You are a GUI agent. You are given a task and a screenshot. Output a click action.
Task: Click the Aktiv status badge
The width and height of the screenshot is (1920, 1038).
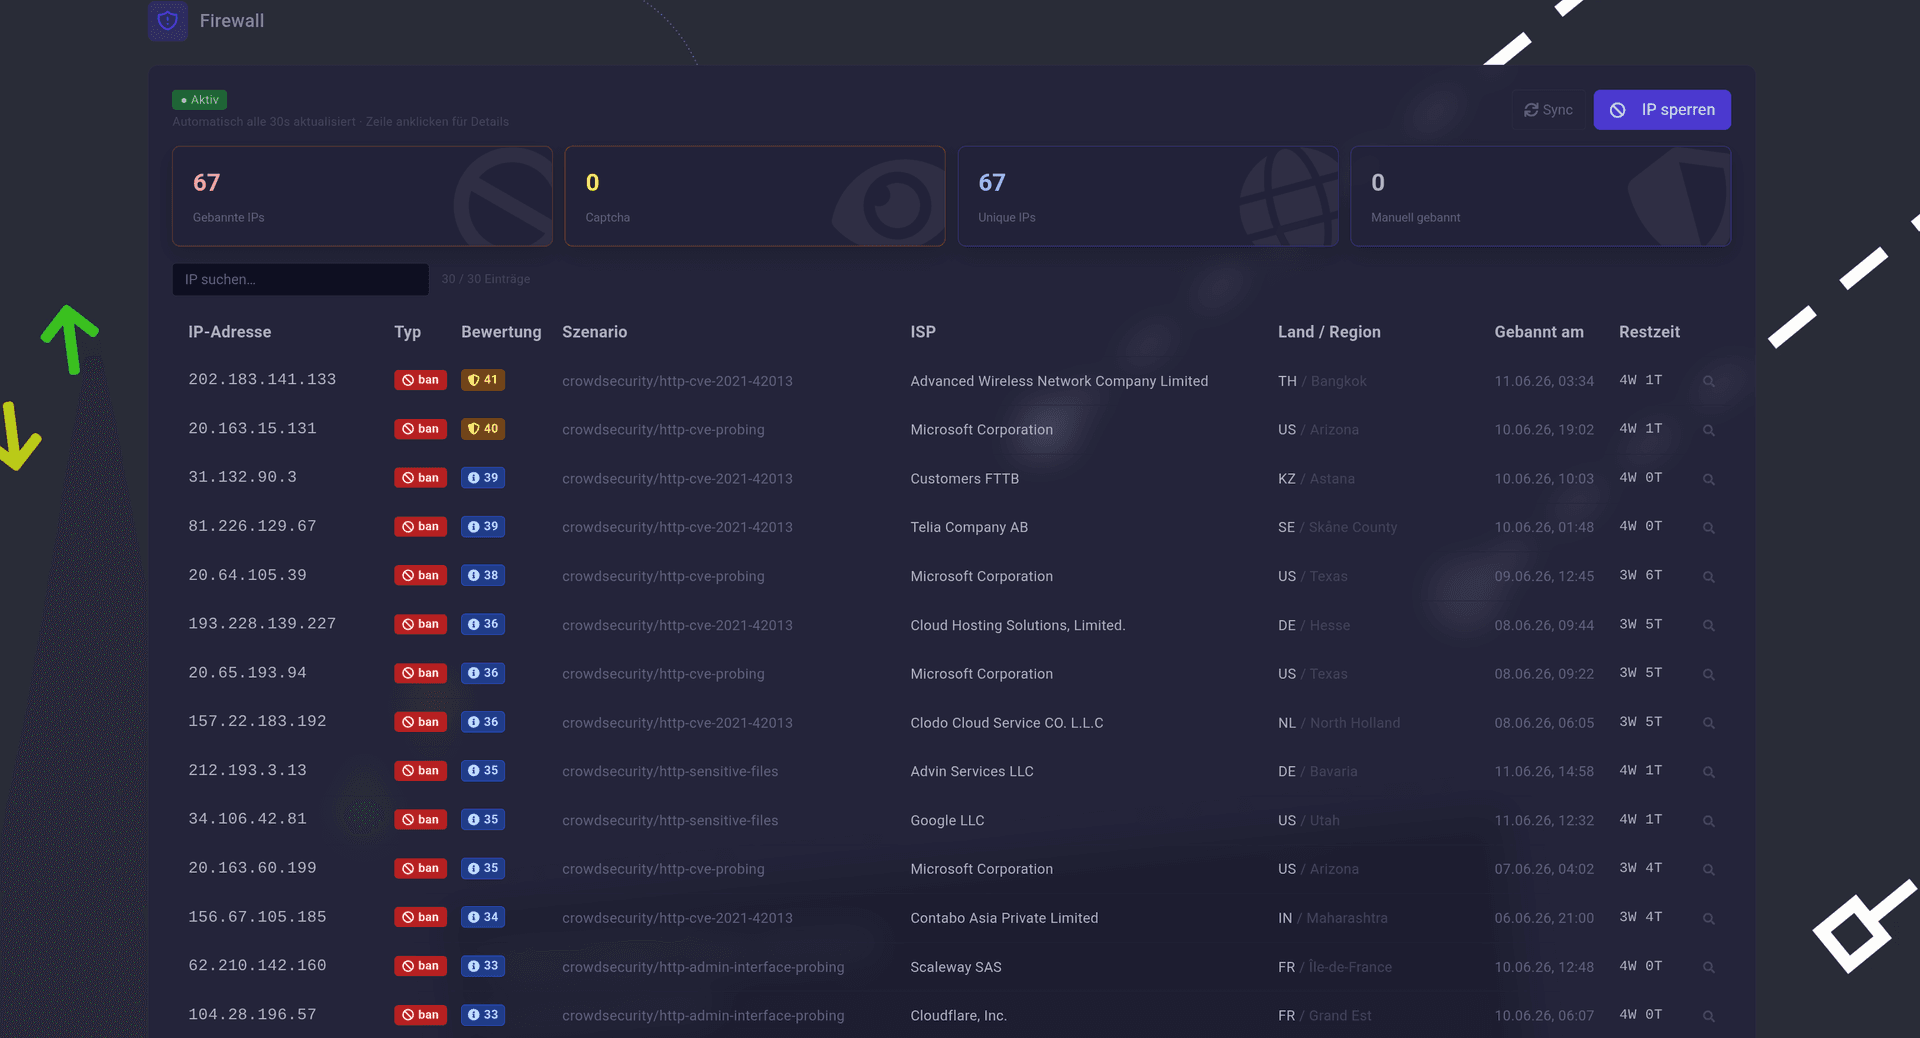(200, 100)
